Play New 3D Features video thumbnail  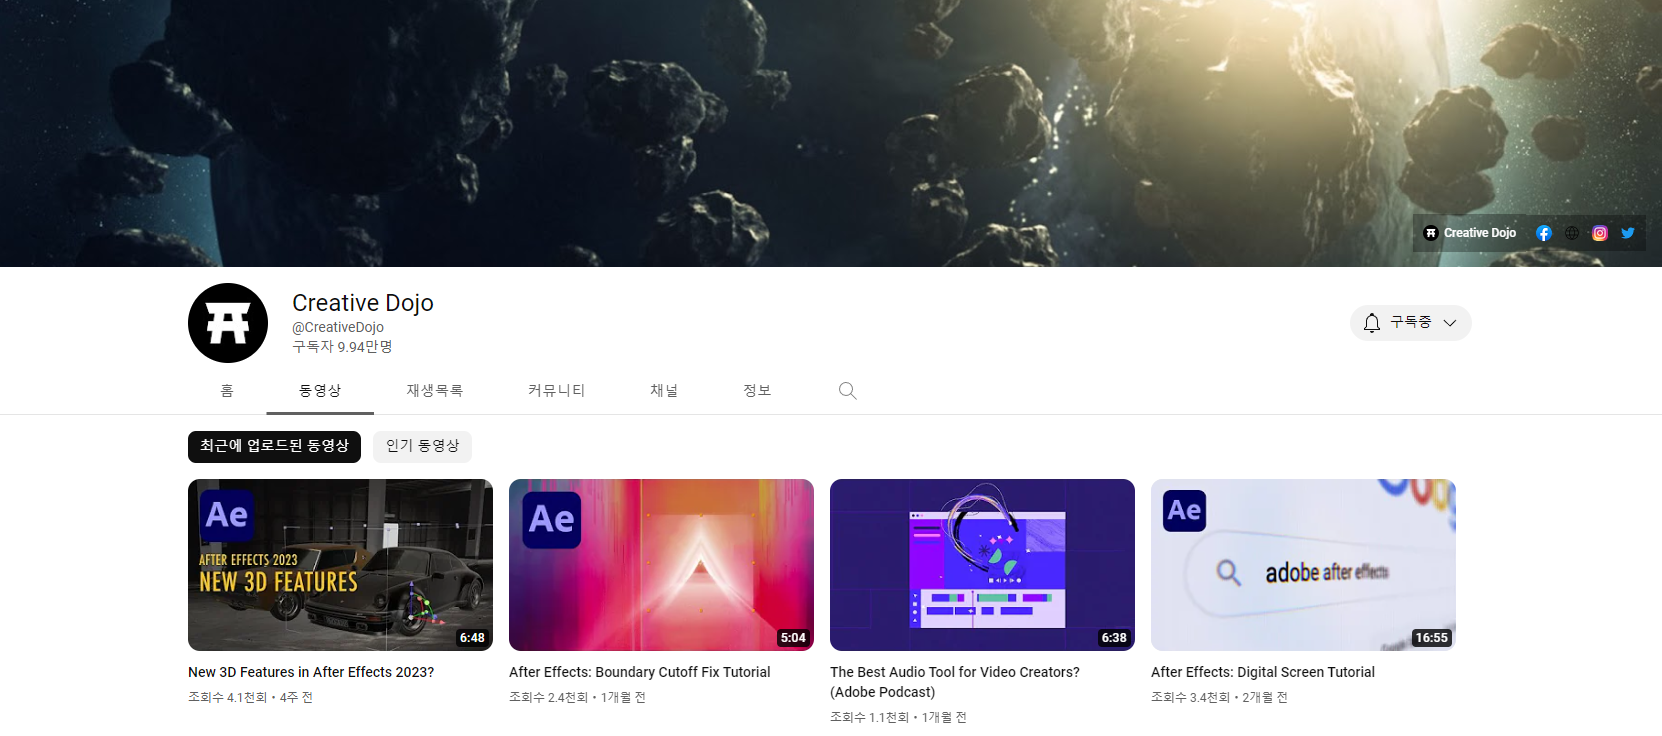[340, 565]
